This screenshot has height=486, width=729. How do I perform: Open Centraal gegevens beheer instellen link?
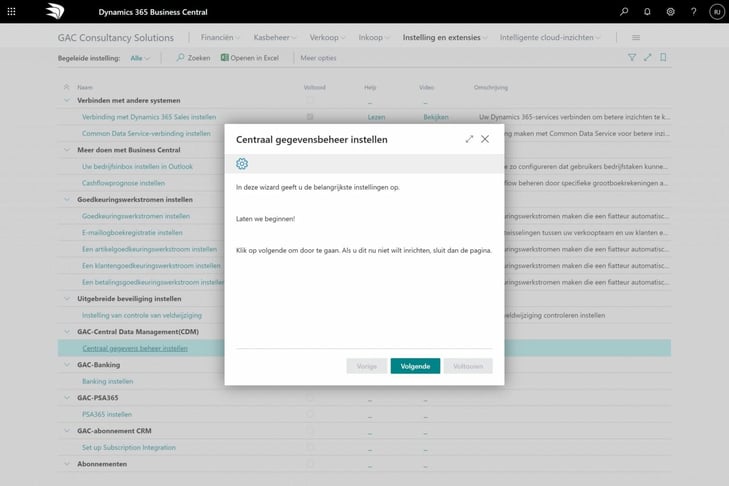pos(135,348)
